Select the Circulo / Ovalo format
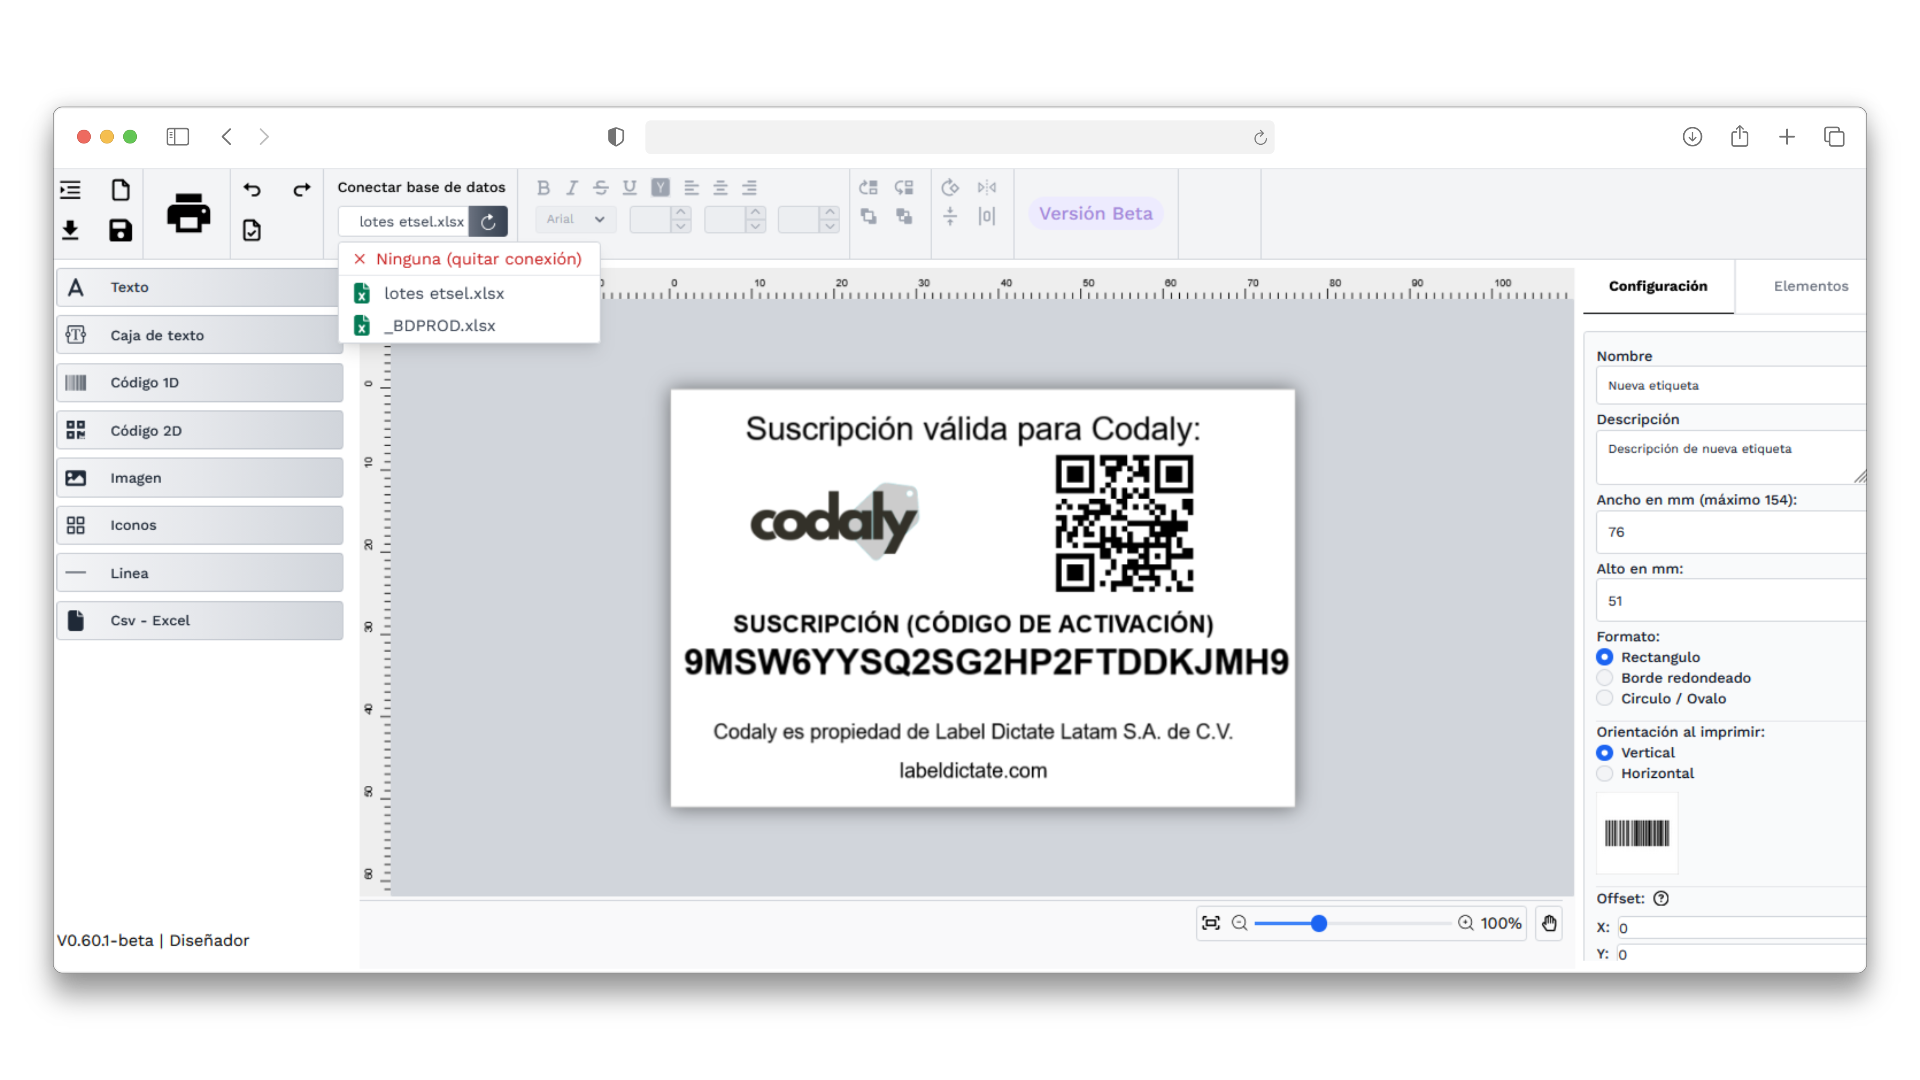 tap(1605, 699)
